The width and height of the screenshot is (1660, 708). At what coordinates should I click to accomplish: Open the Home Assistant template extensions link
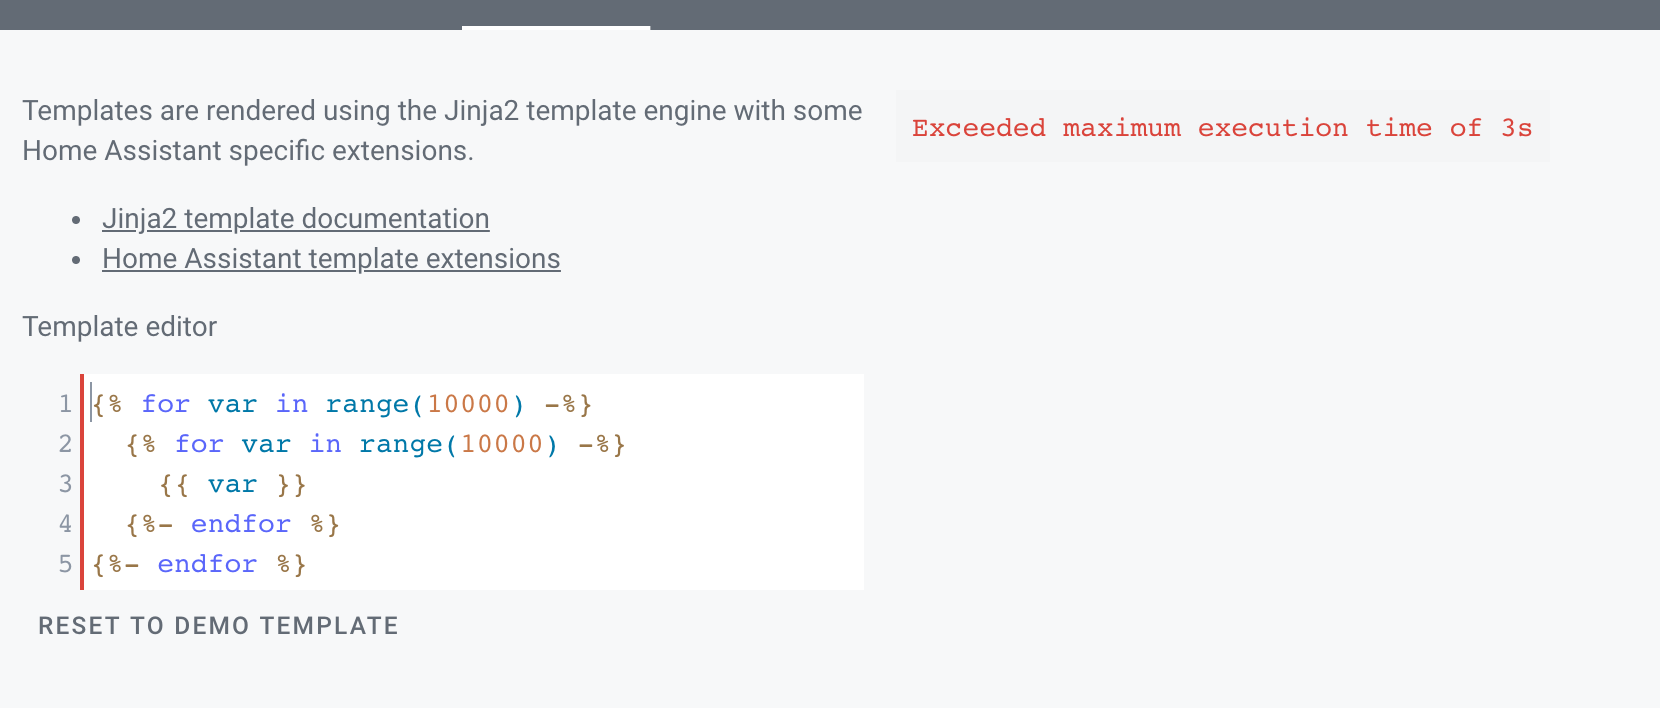[331, 259]
